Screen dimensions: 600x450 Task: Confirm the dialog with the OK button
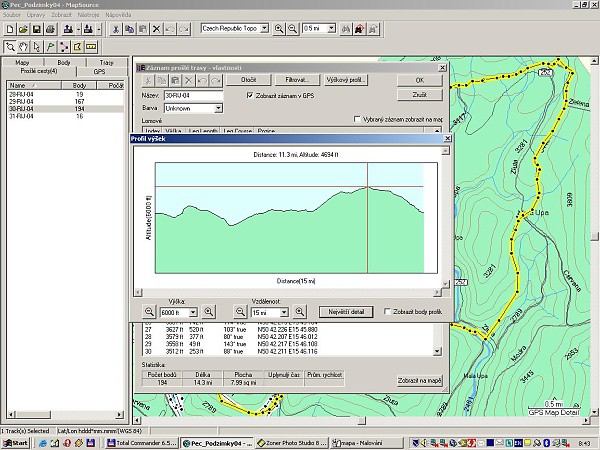tap(420, 80)
